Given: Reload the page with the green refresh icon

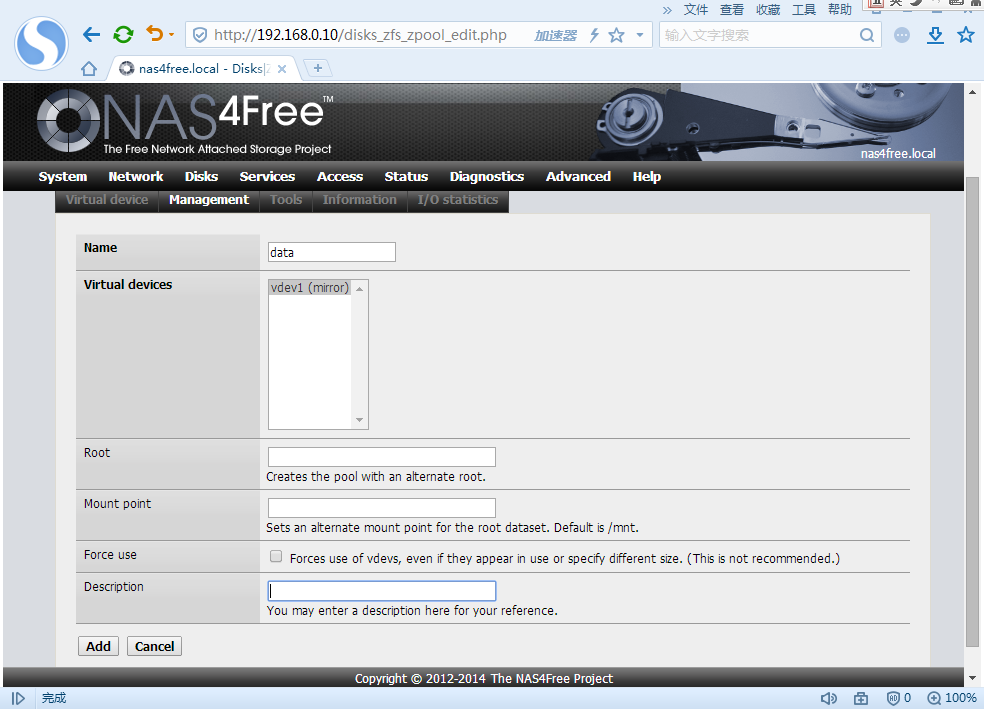Looking at the screenshot, I should [123, 35].
